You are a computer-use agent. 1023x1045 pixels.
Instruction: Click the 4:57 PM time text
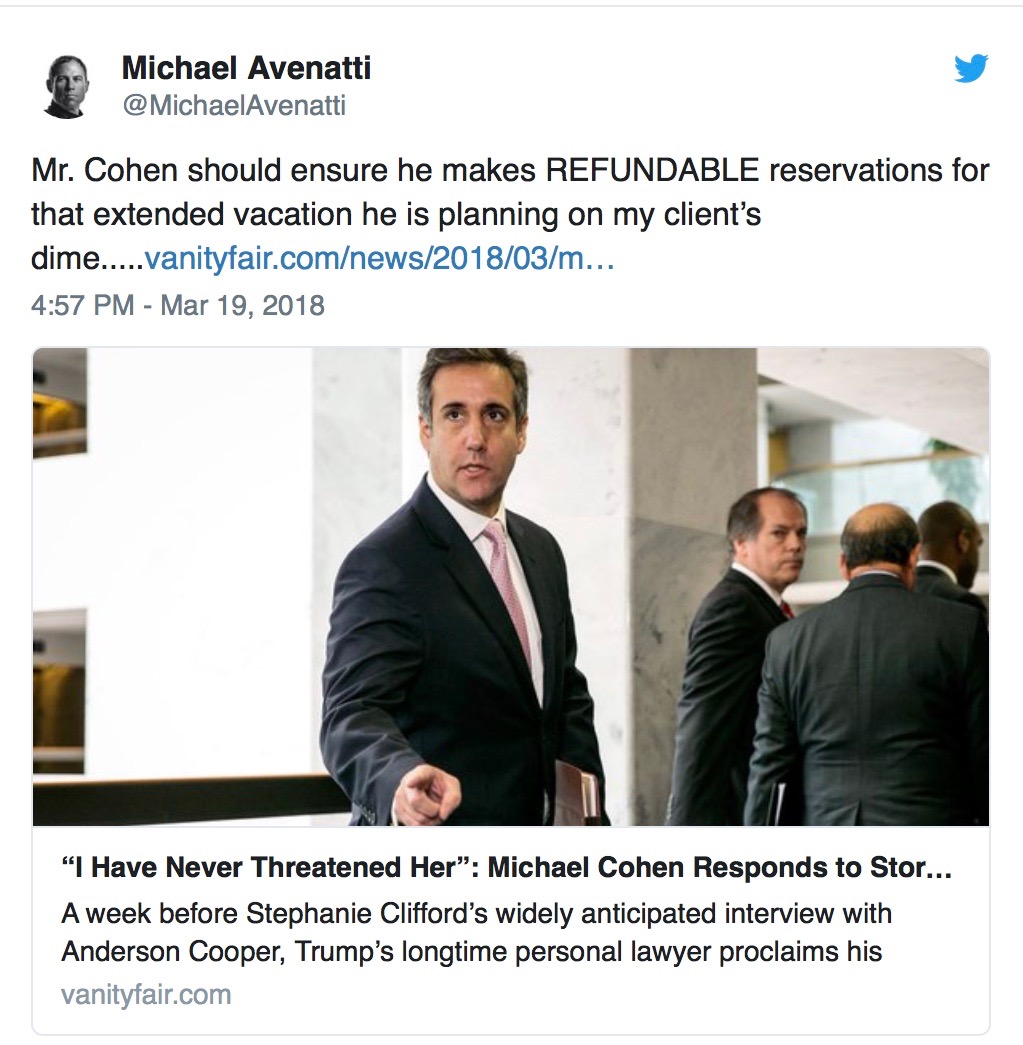tap(82, 304)
